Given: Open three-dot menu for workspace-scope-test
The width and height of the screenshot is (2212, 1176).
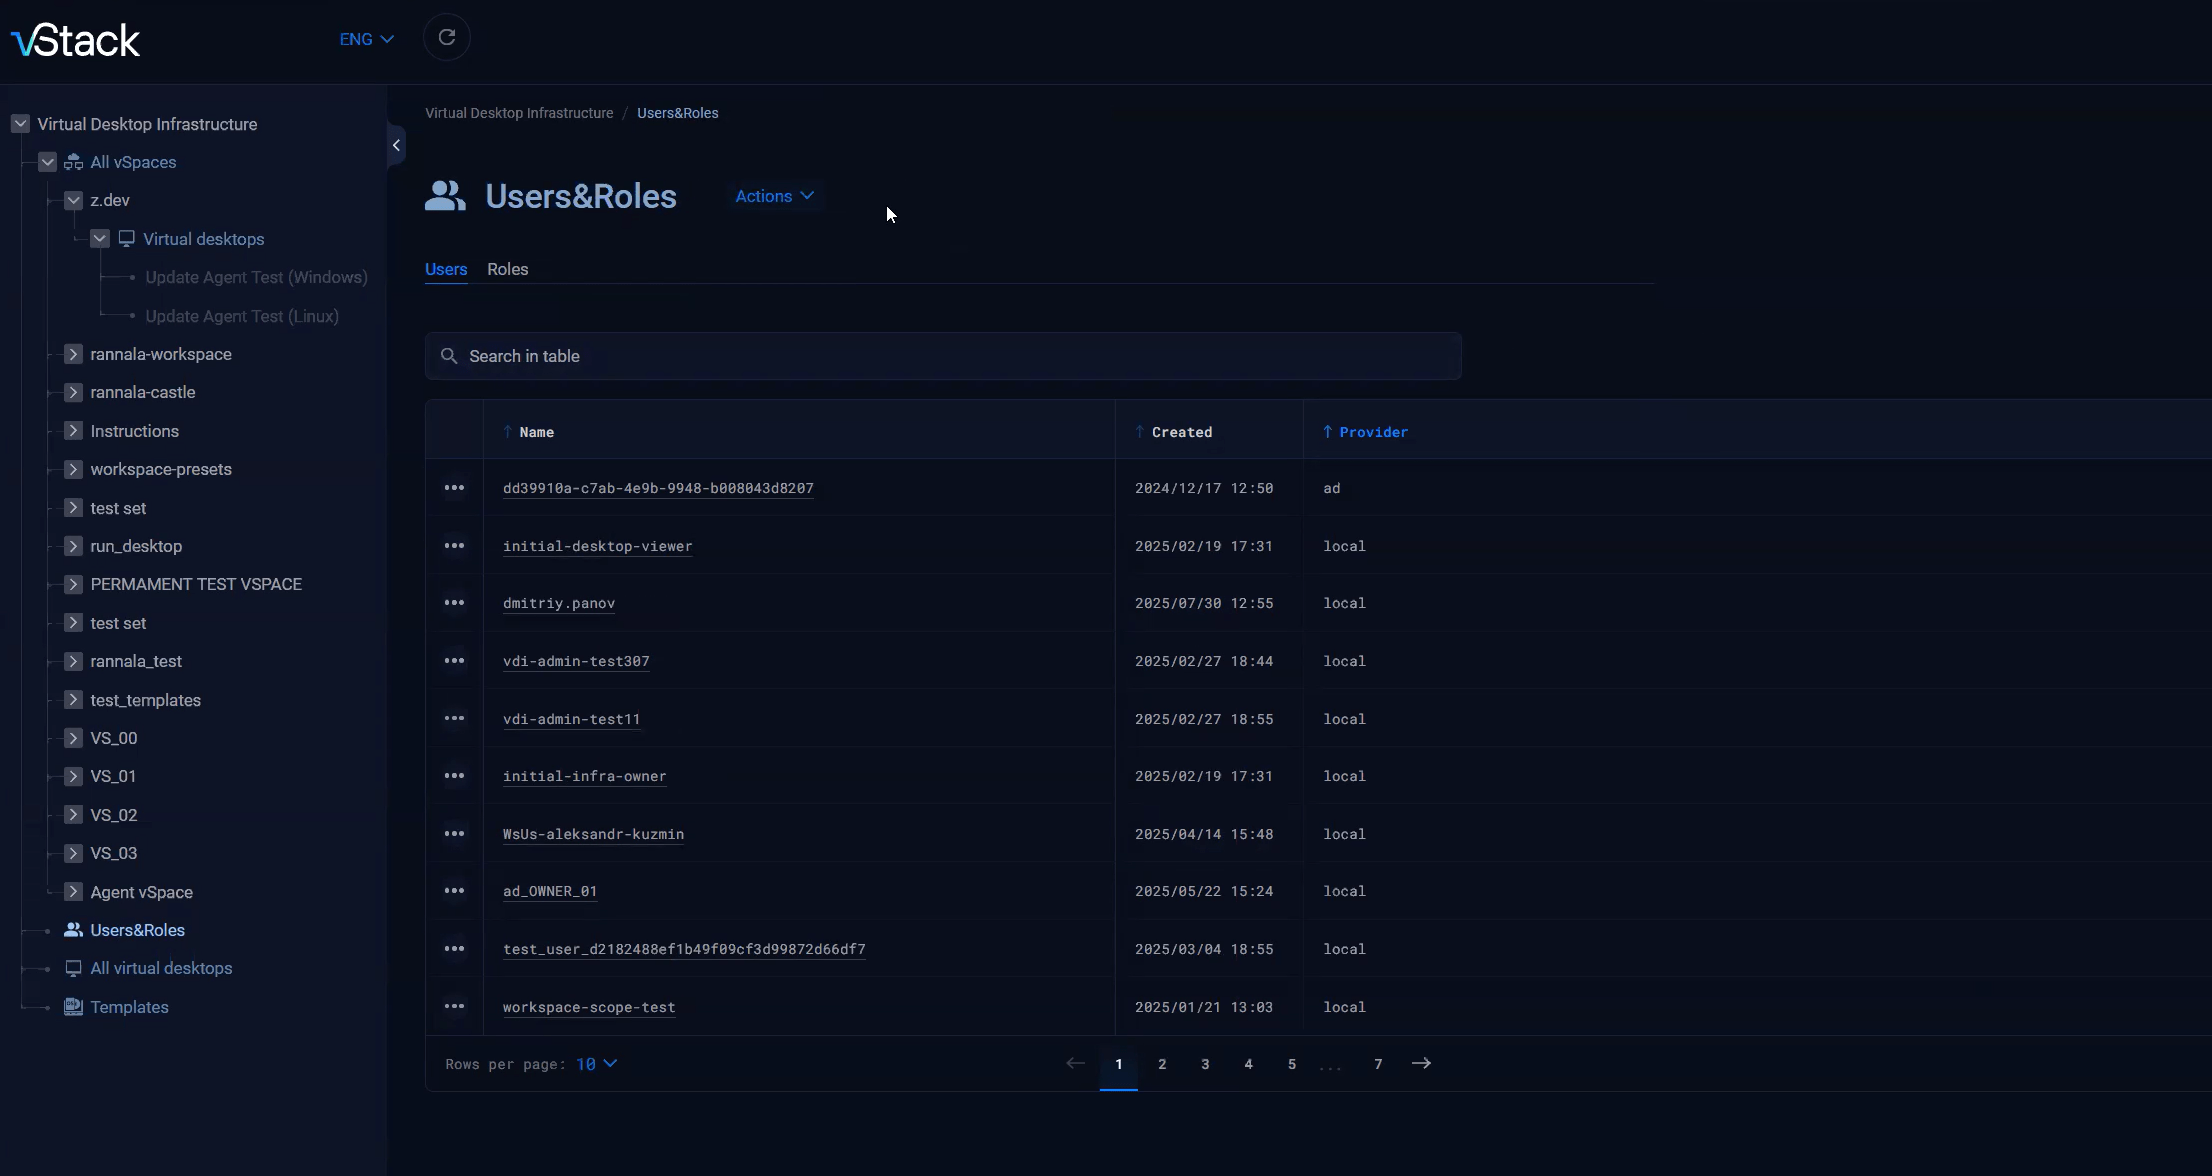Looking at the screenshot, I should (x=454, y=1007).
